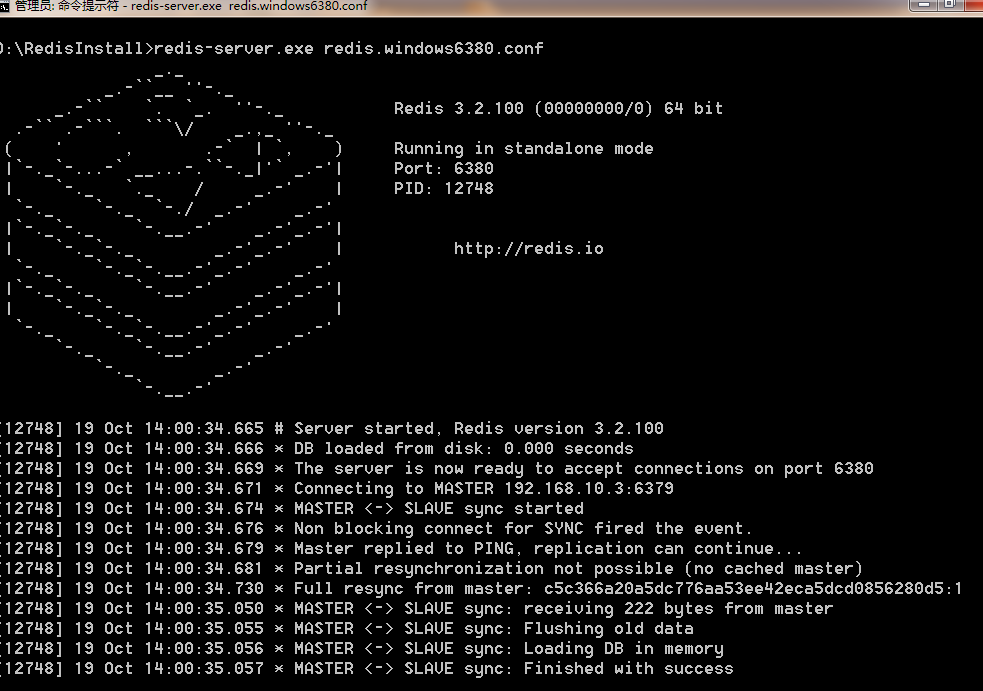Click the log line Full resync from master
983x691 pixels.
coord(481,589)
